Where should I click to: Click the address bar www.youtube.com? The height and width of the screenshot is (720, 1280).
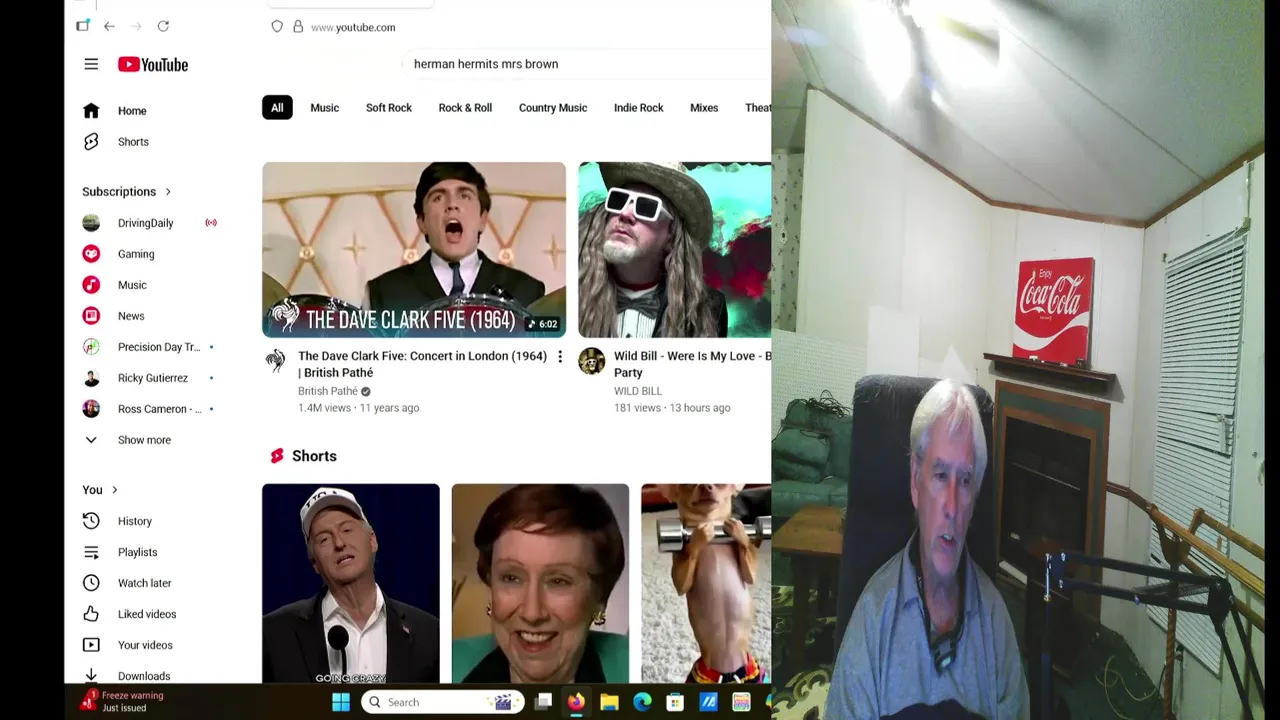[x=353, y=27]
